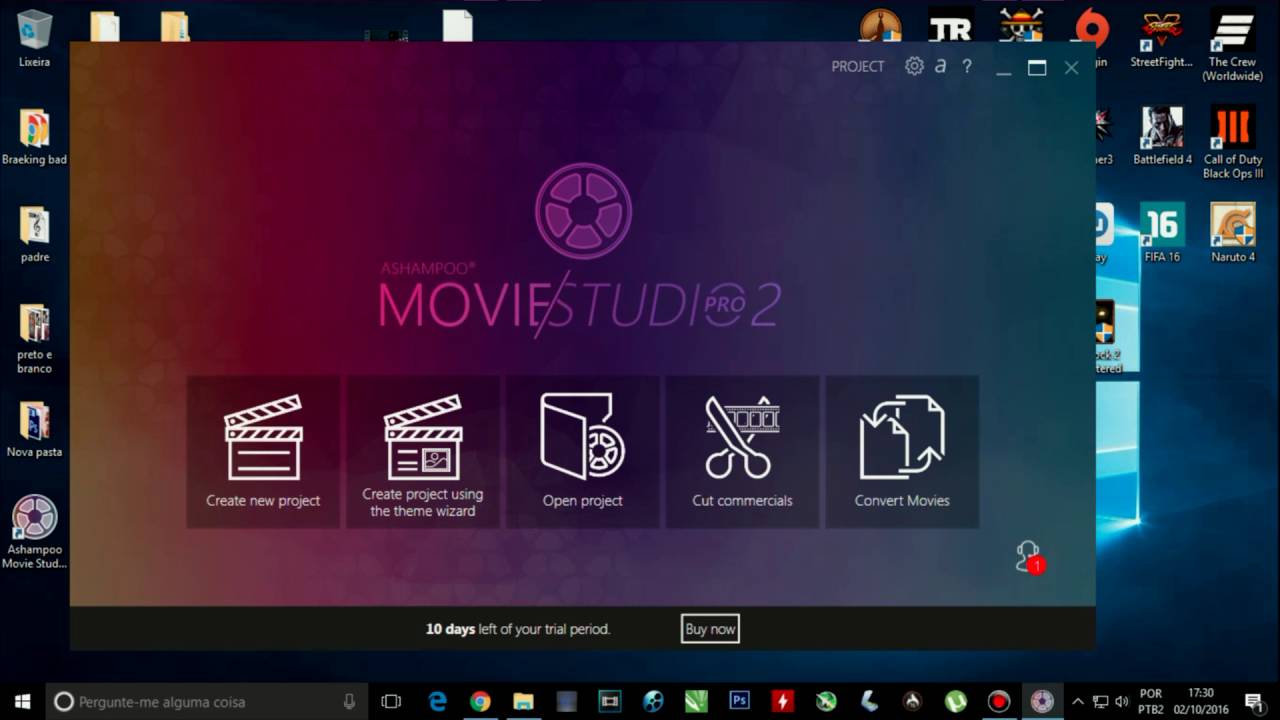Open the red lightning bolt taskbar app
1280x720 pixels.
783,701
